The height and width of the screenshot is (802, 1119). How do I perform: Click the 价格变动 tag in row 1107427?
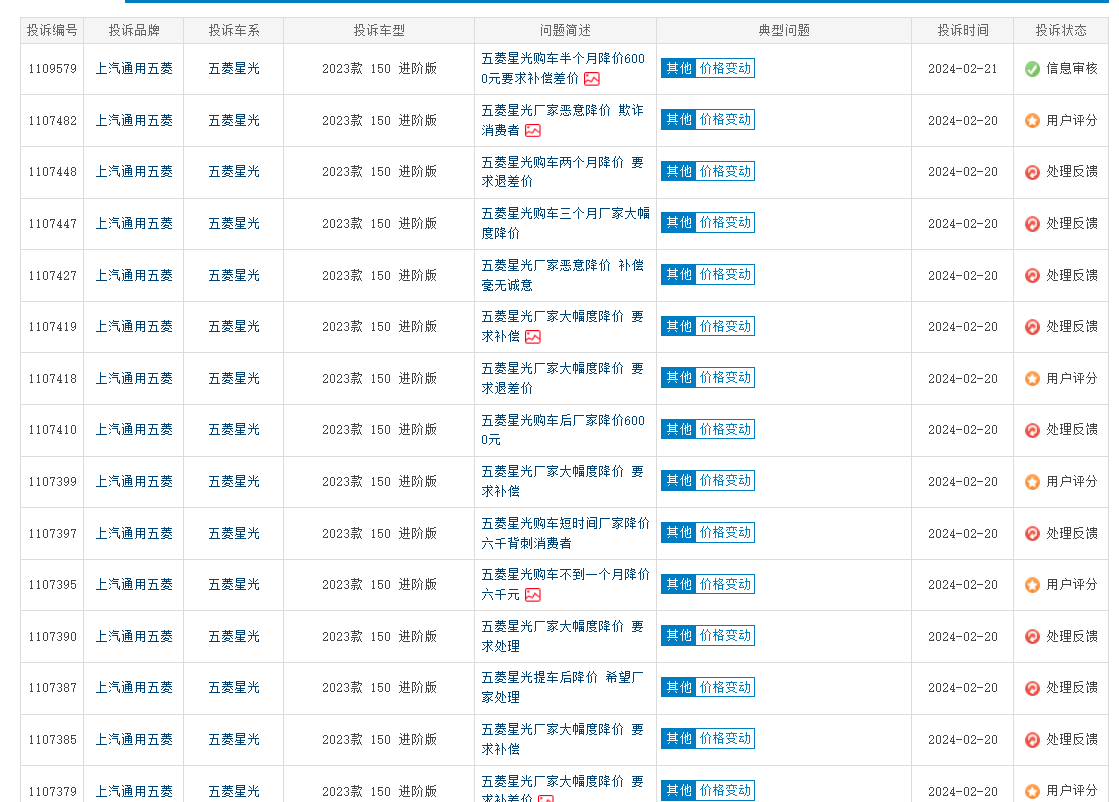tap(725, 275)
